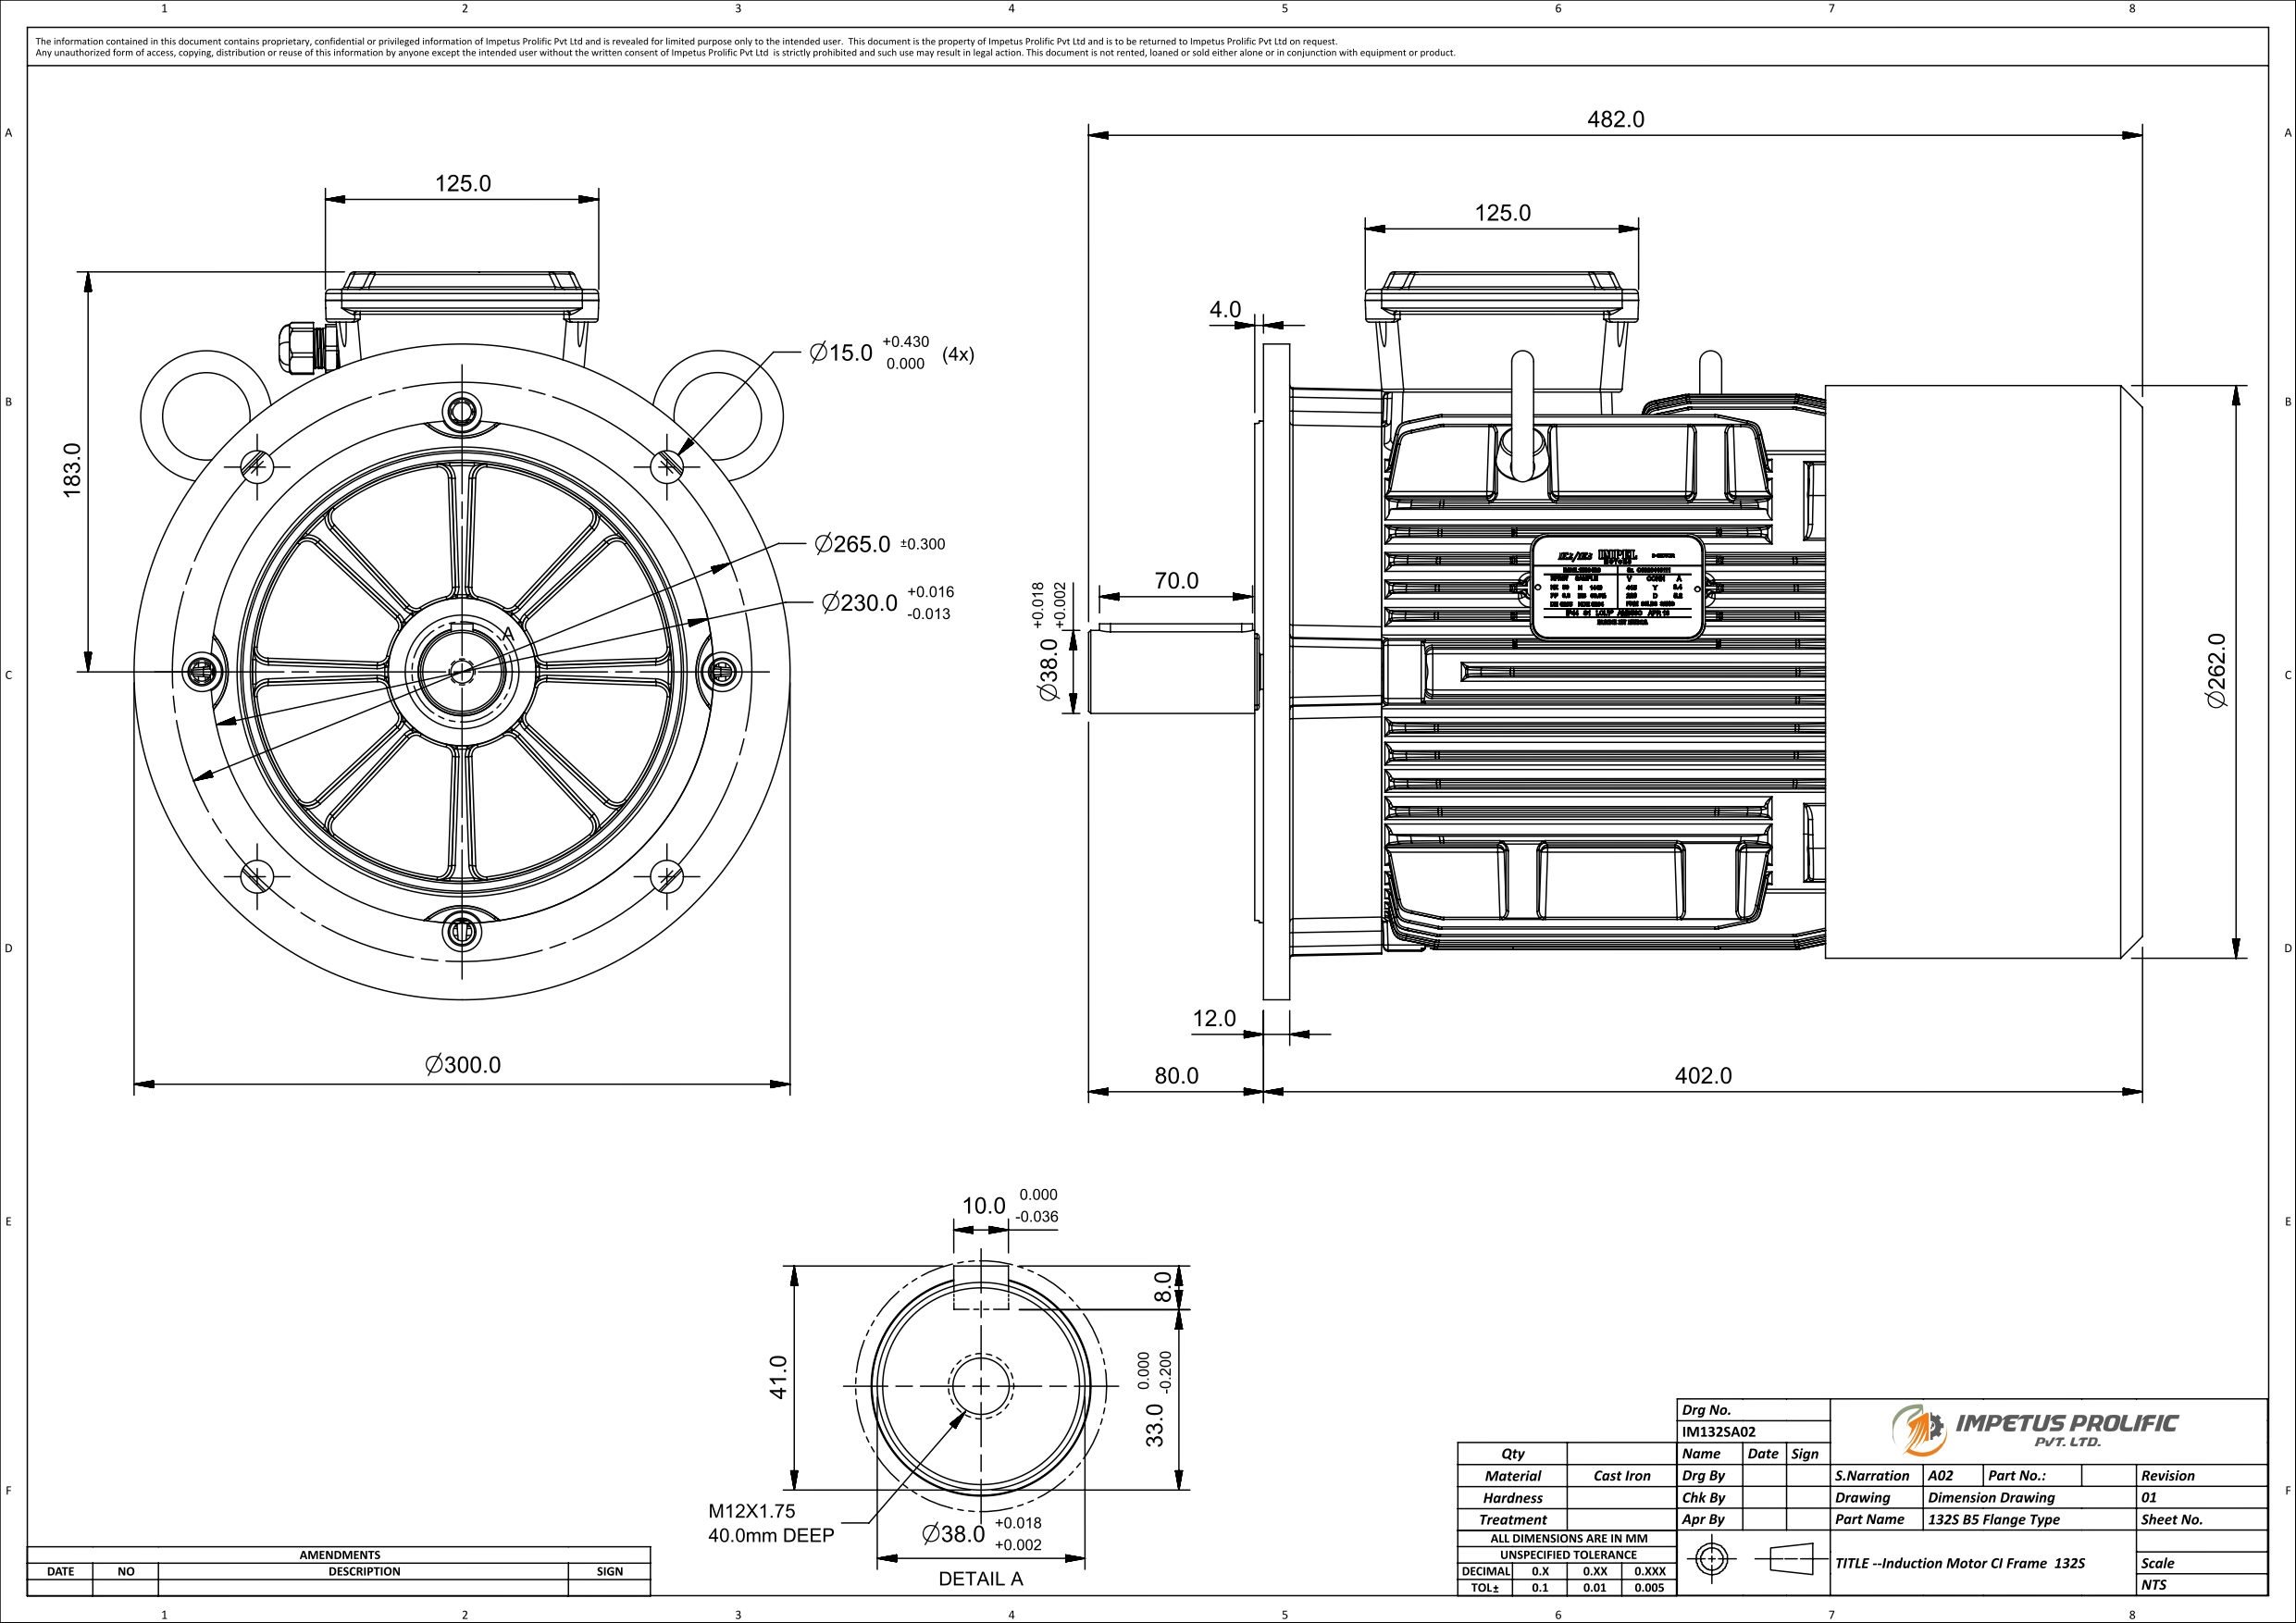
Task: Select the 12.0 flange thickness dimension
Action: [1214, 1018]
